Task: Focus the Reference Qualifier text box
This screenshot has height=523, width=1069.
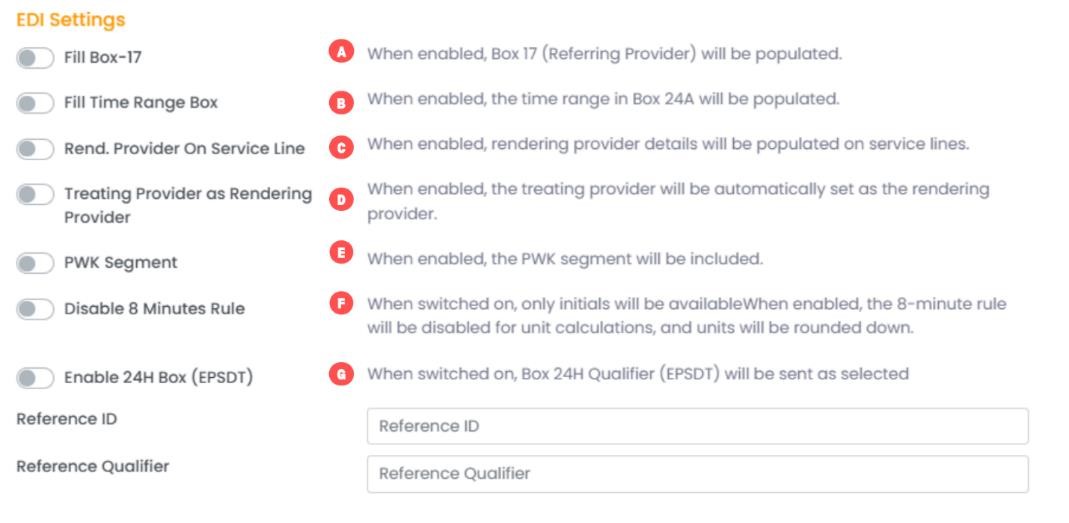Action: tap(697, 474)
